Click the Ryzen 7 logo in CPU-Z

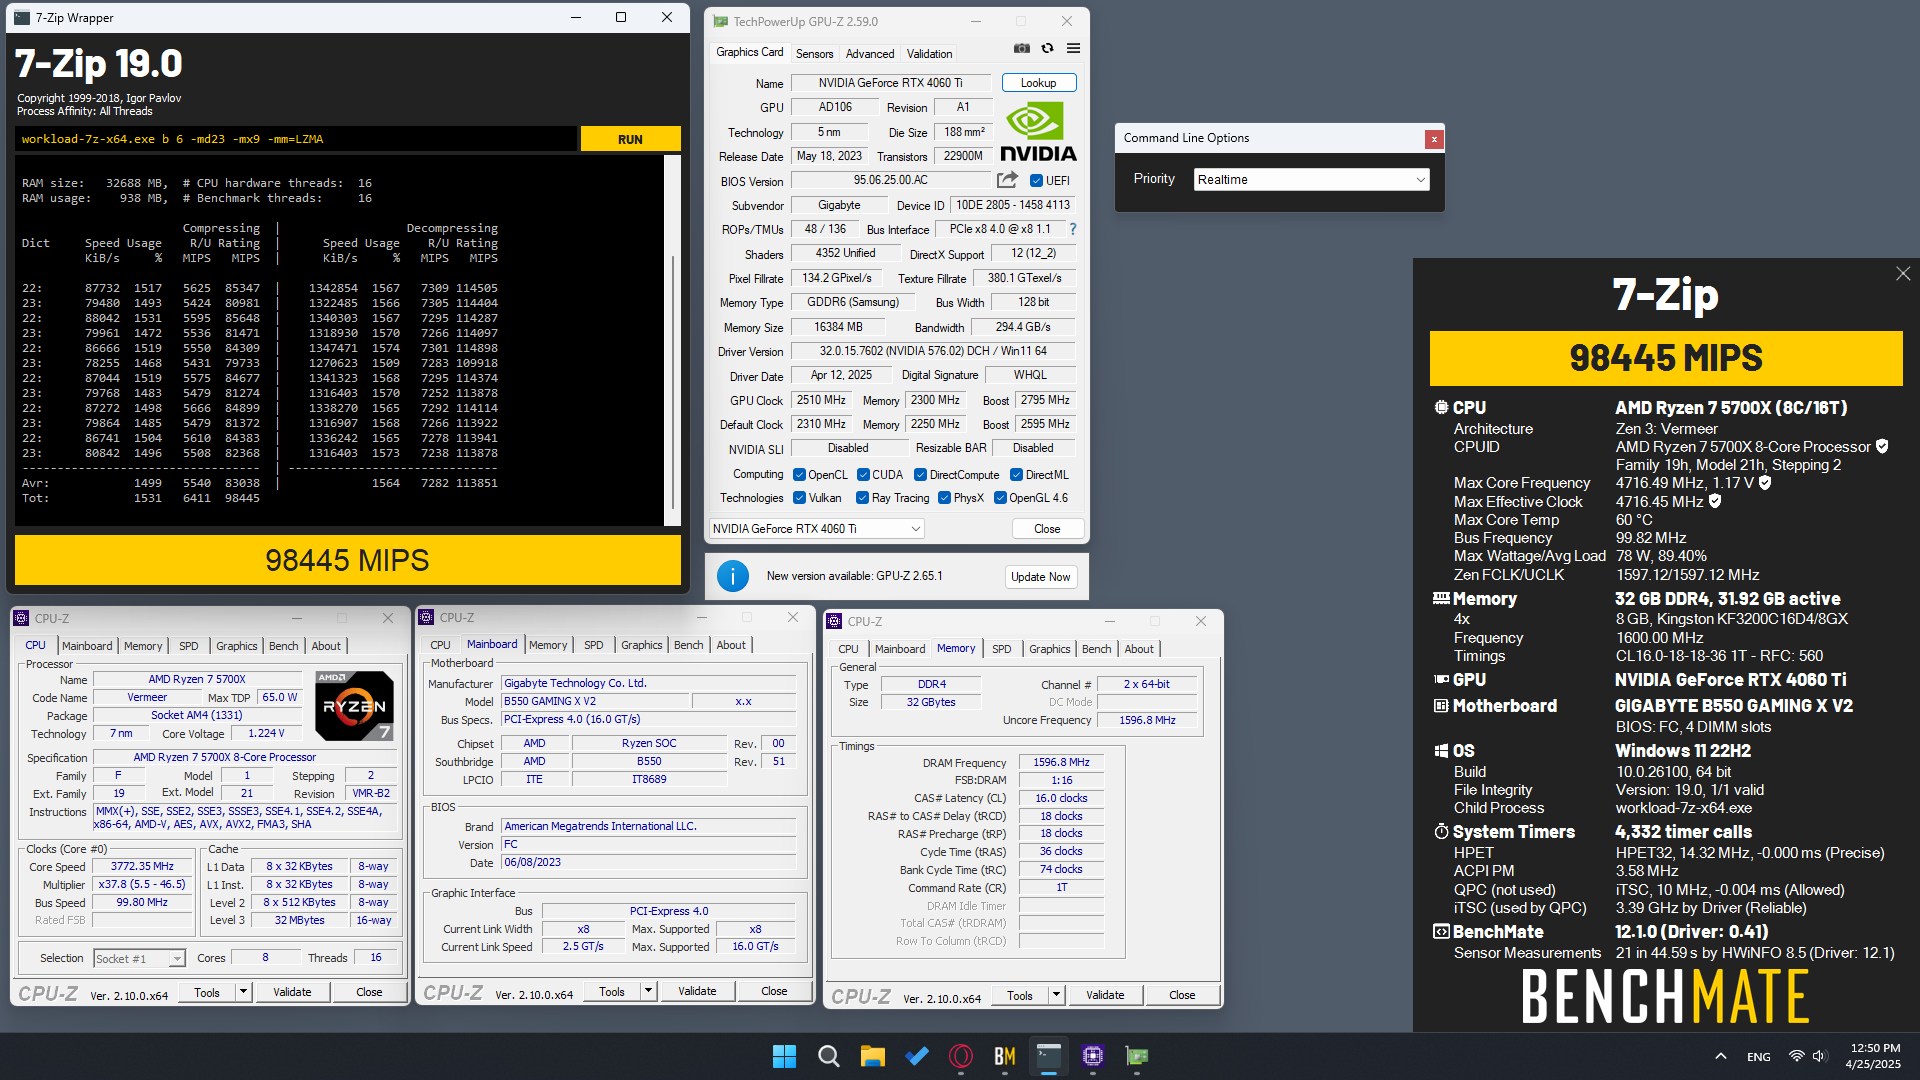coord(354,705)
